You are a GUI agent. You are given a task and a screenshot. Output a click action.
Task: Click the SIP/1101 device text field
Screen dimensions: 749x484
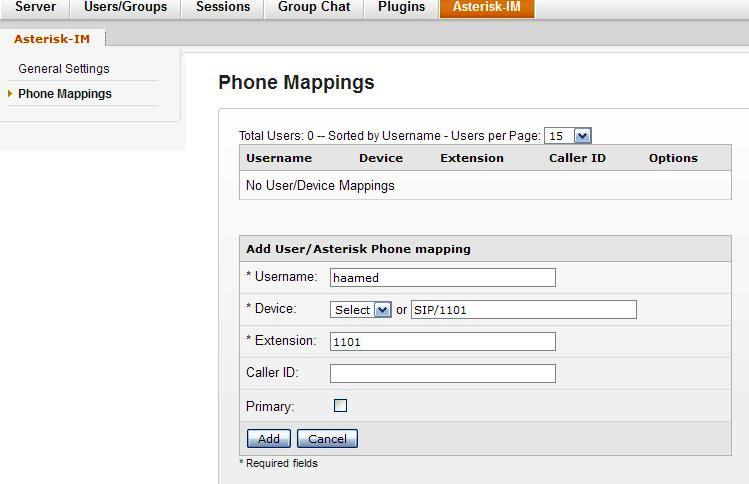(524, 310)
